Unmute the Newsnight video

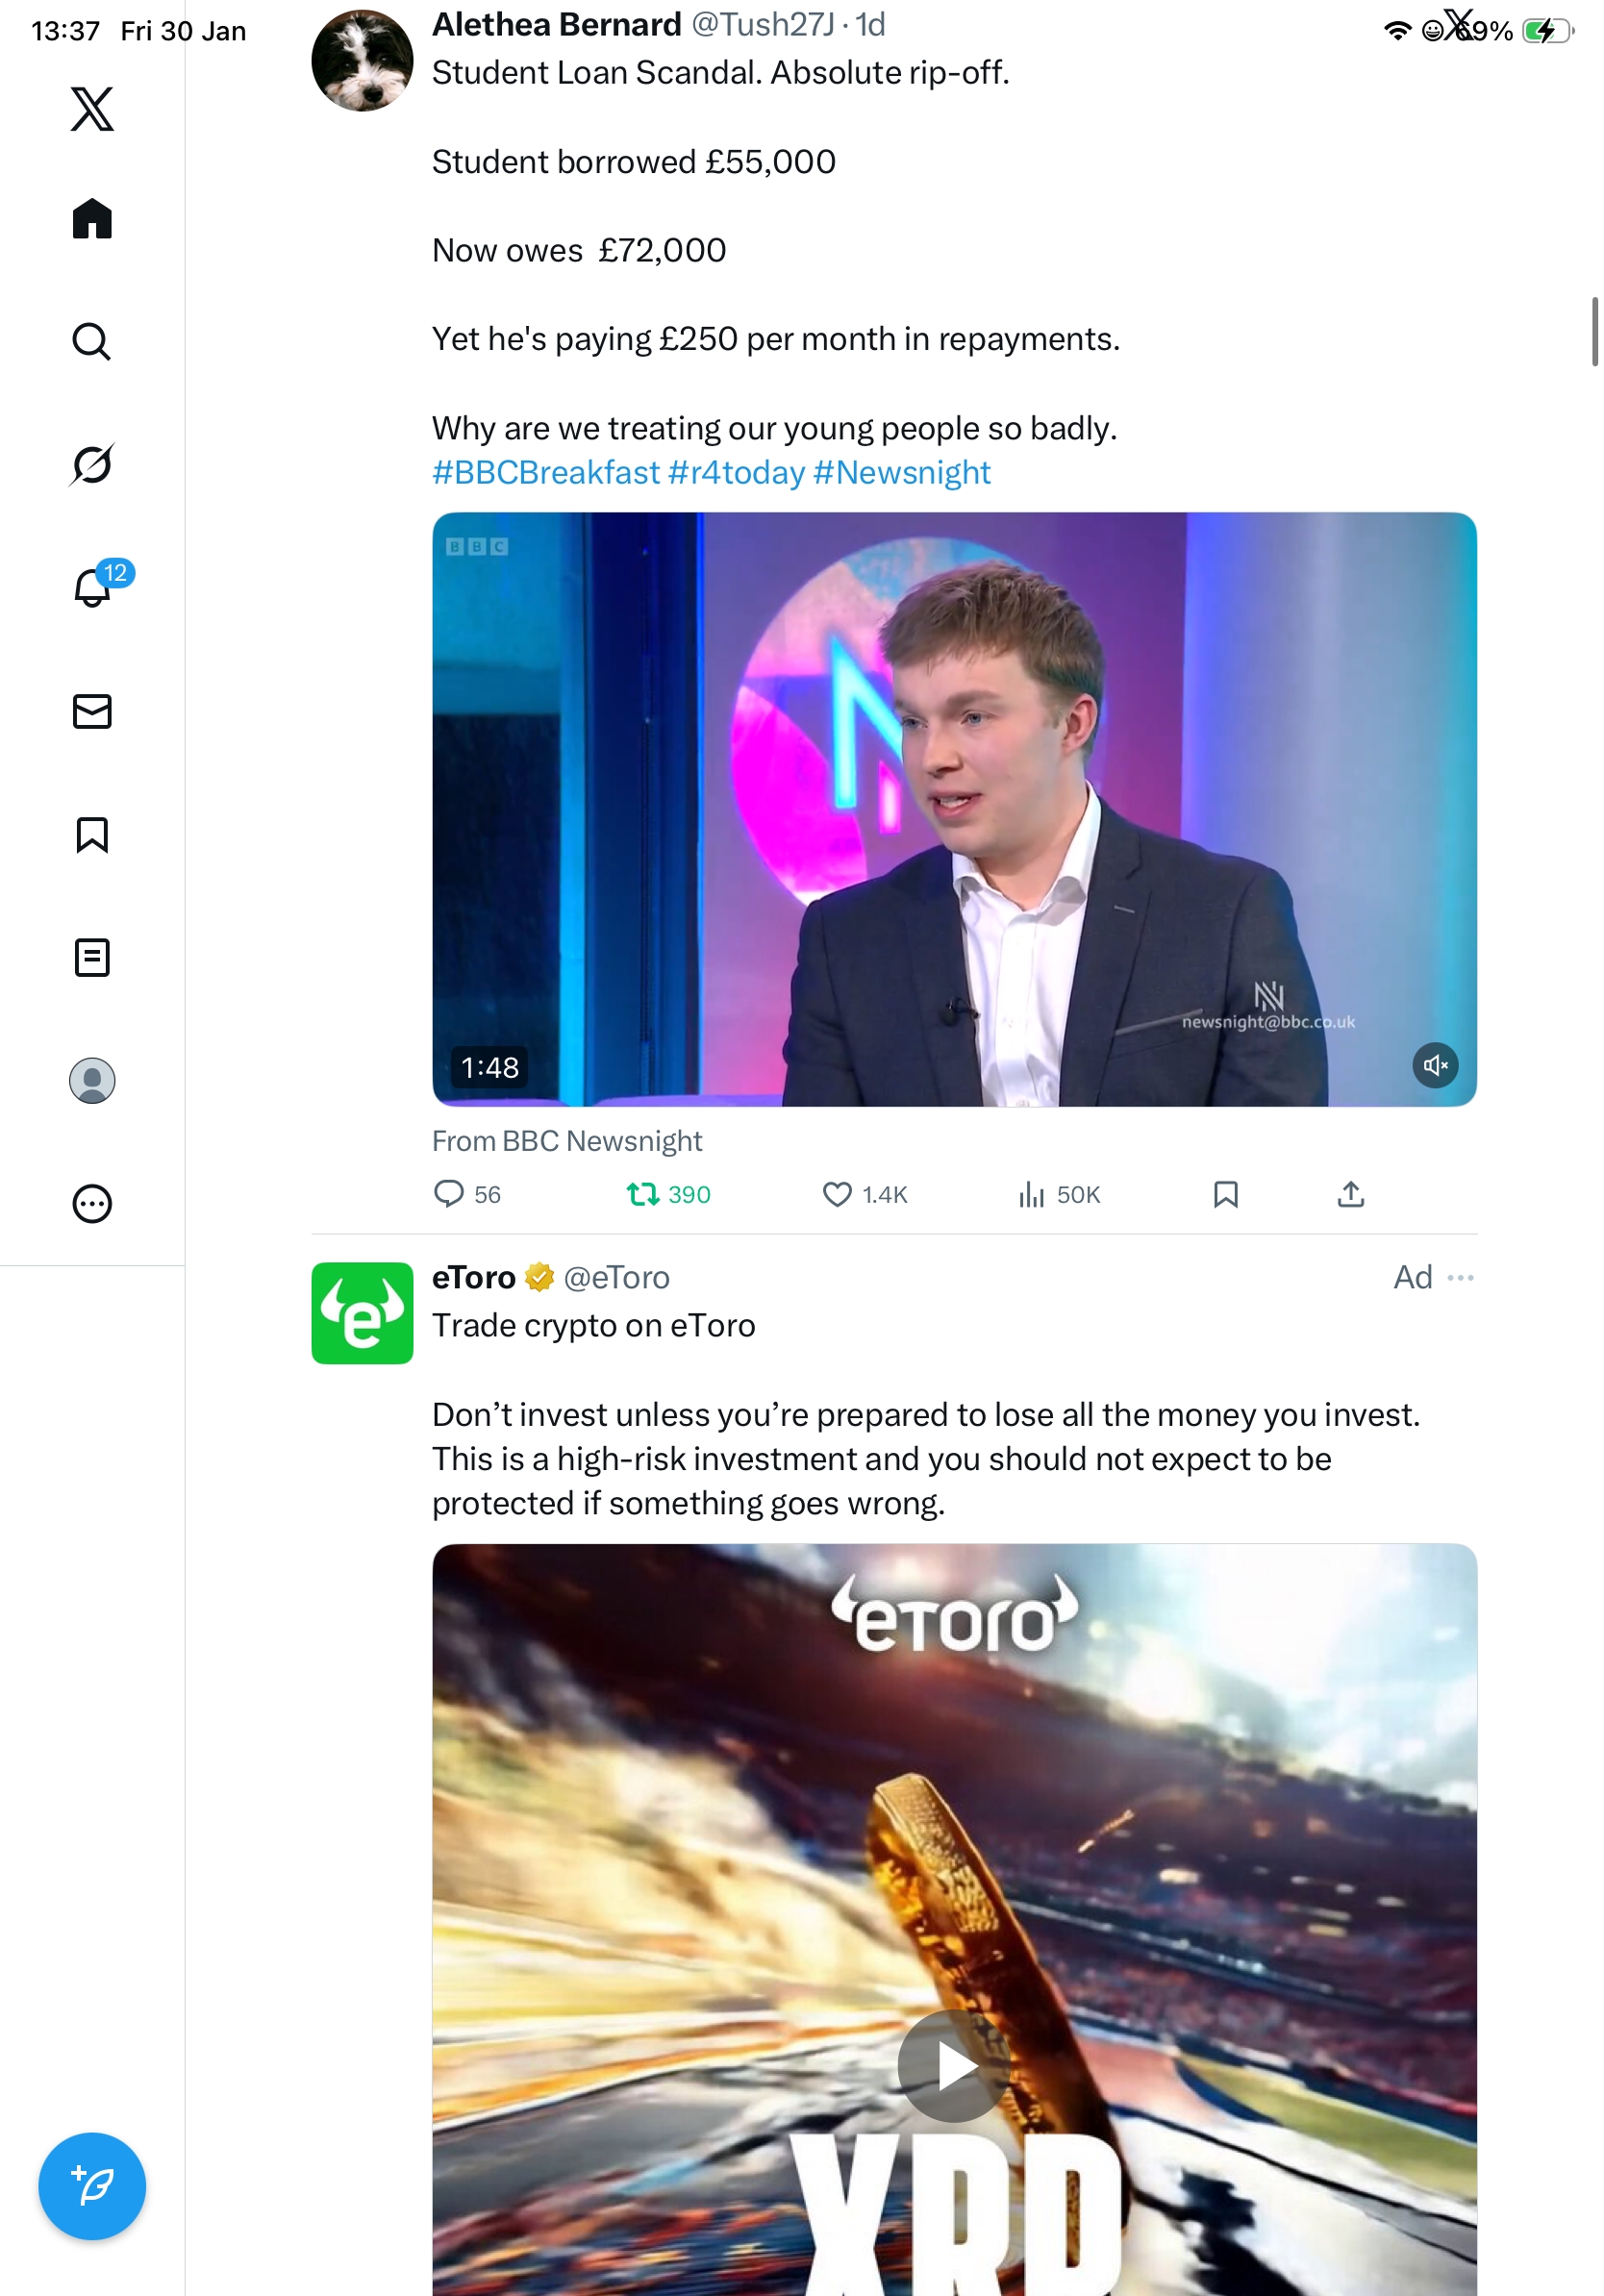click(x=1434, y=1065)
